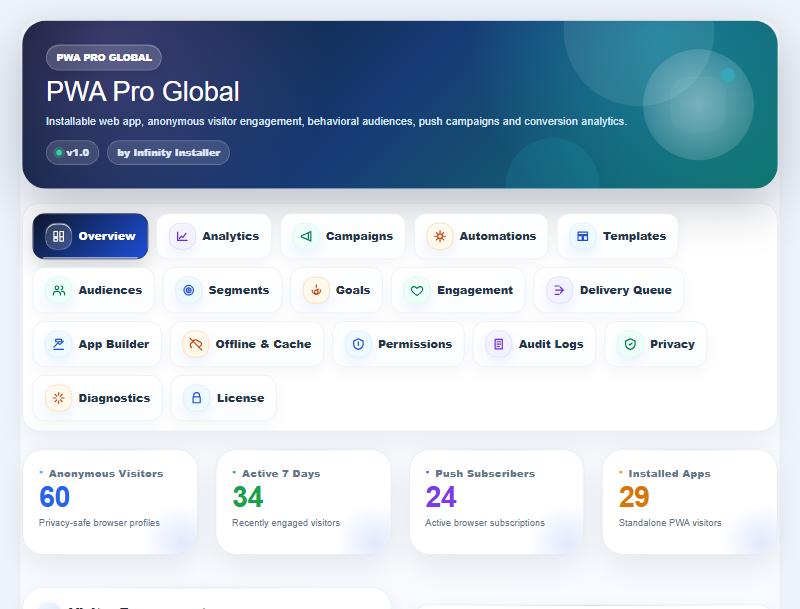
Task: Click the Segments target icon
Action: click(188, 290)
